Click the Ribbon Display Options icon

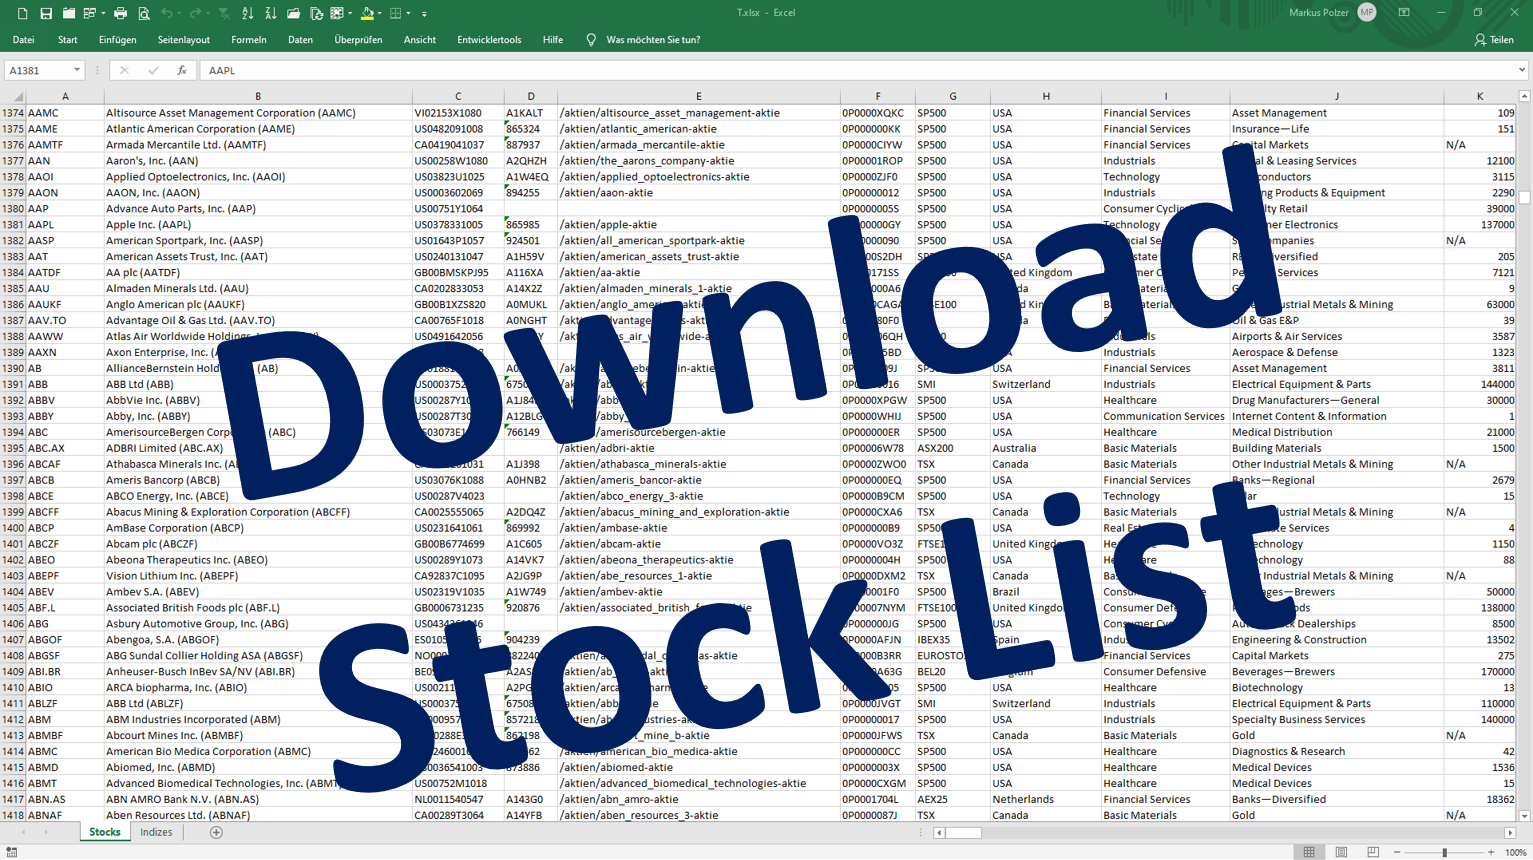pos(1404,13)
